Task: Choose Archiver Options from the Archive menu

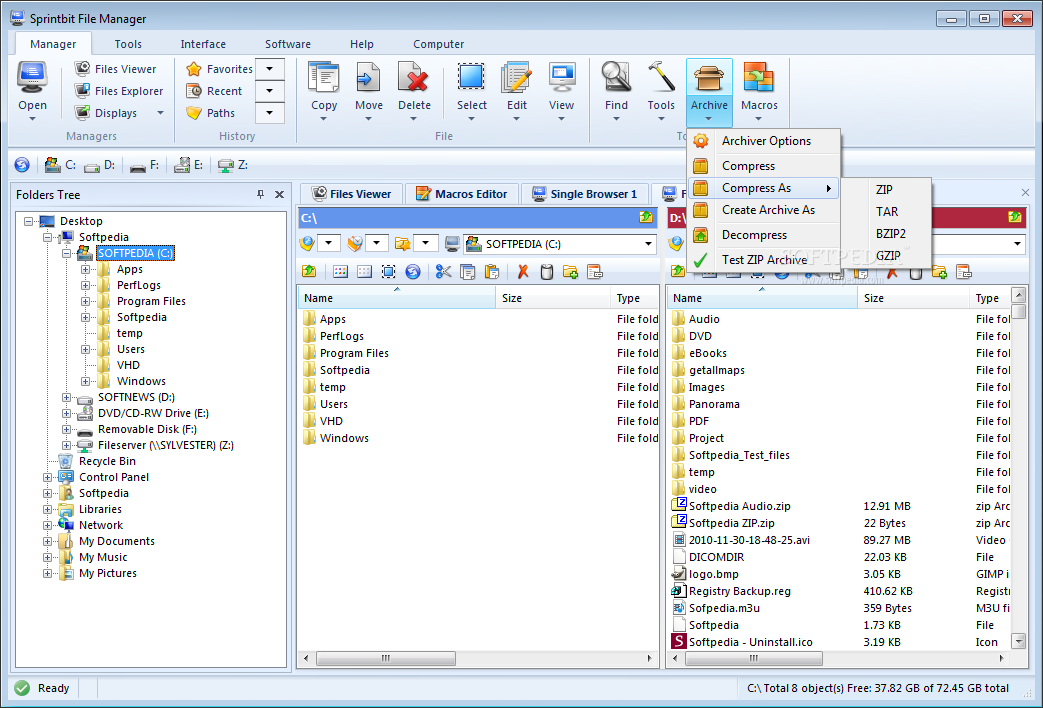Action: (x=764, y=141)
